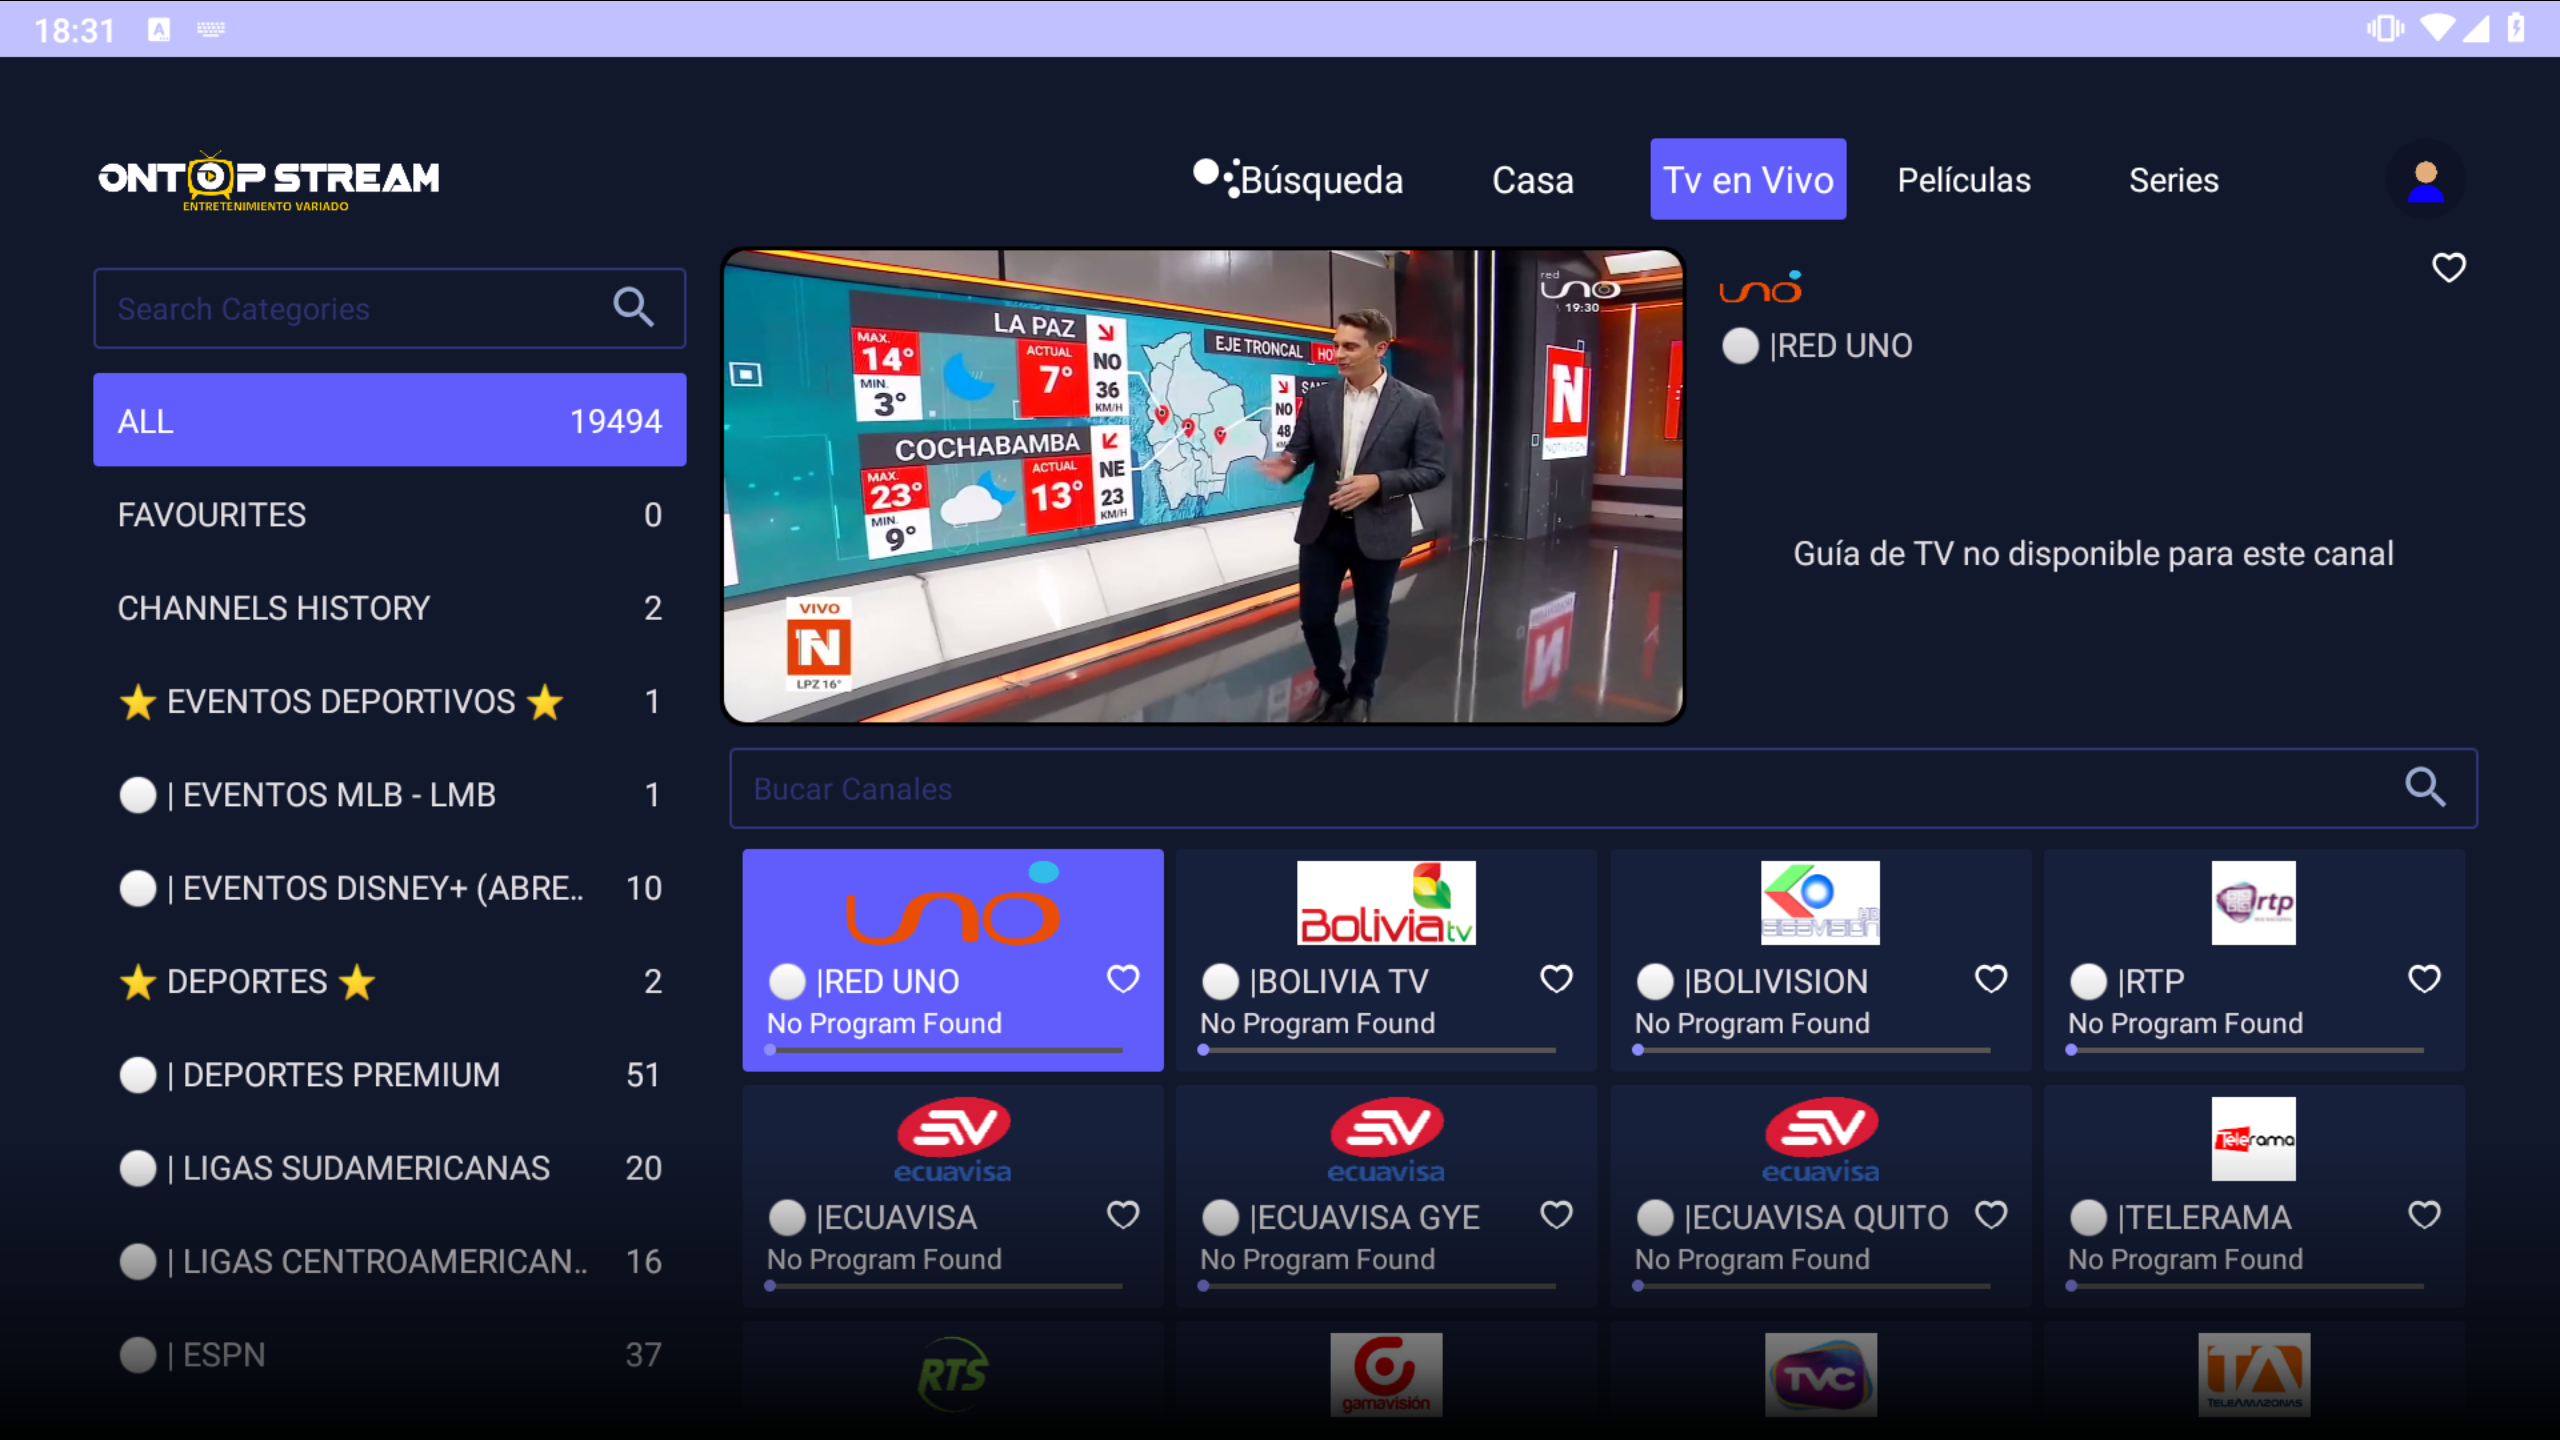Switch to the Películas tab
2560x1440 pixels.
click(x=1963, y=180)
